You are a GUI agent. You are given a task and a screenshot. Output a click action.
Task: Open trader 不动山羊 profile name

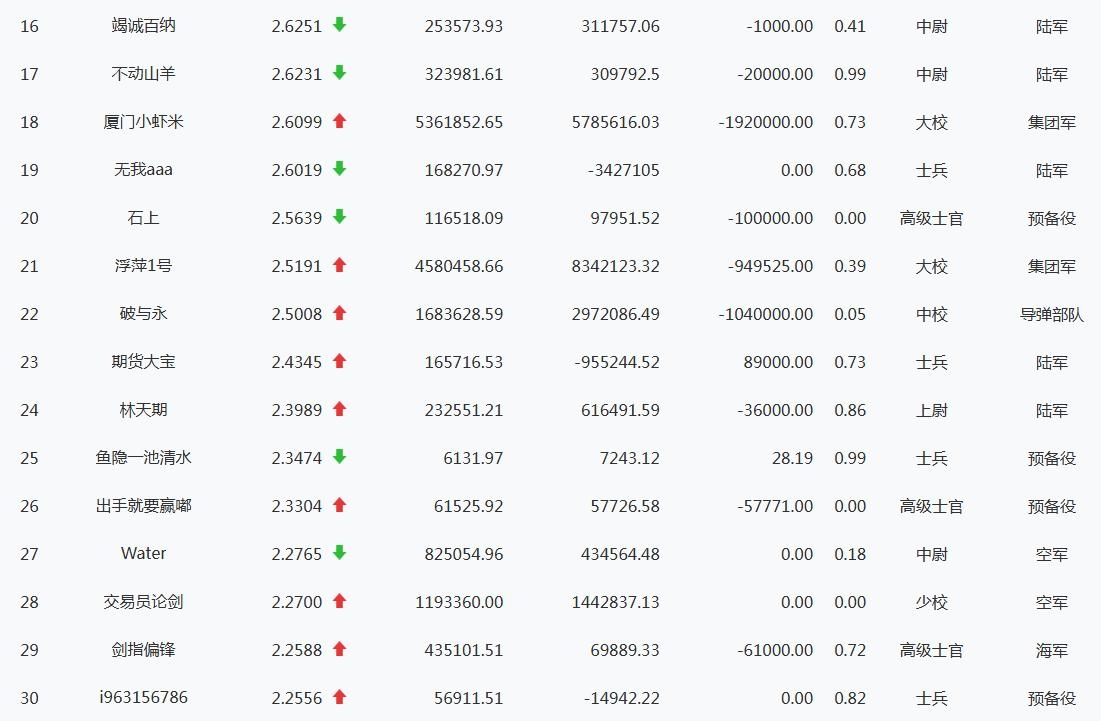click(x=143, y=74)
